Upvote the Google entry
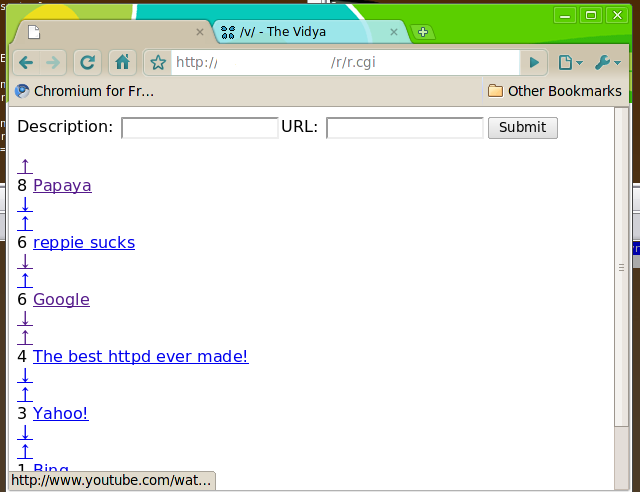Viewport: 640px width, 492px height. [25, 281]
